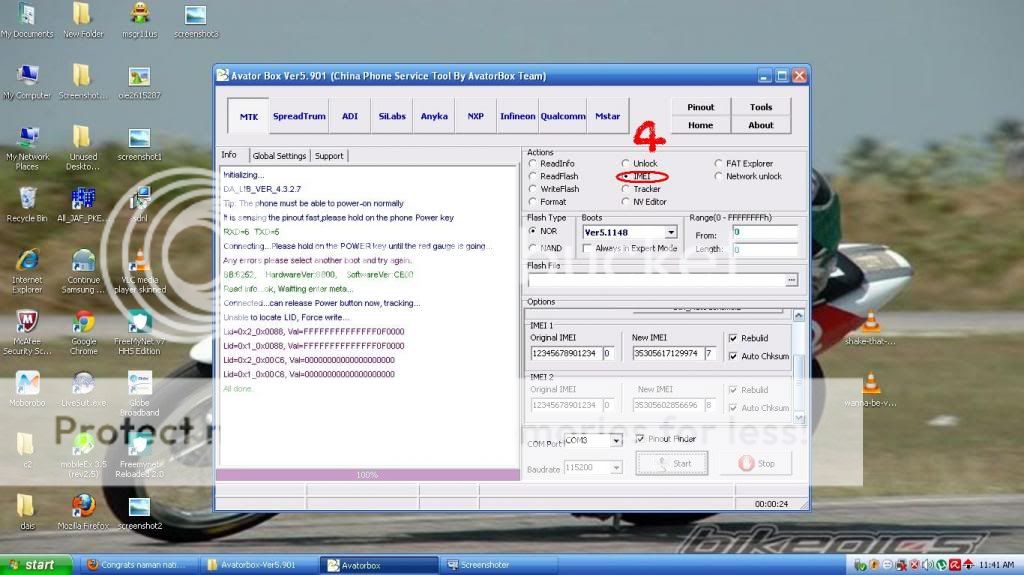Open screenshot3 desktop icon

(196, 20)
